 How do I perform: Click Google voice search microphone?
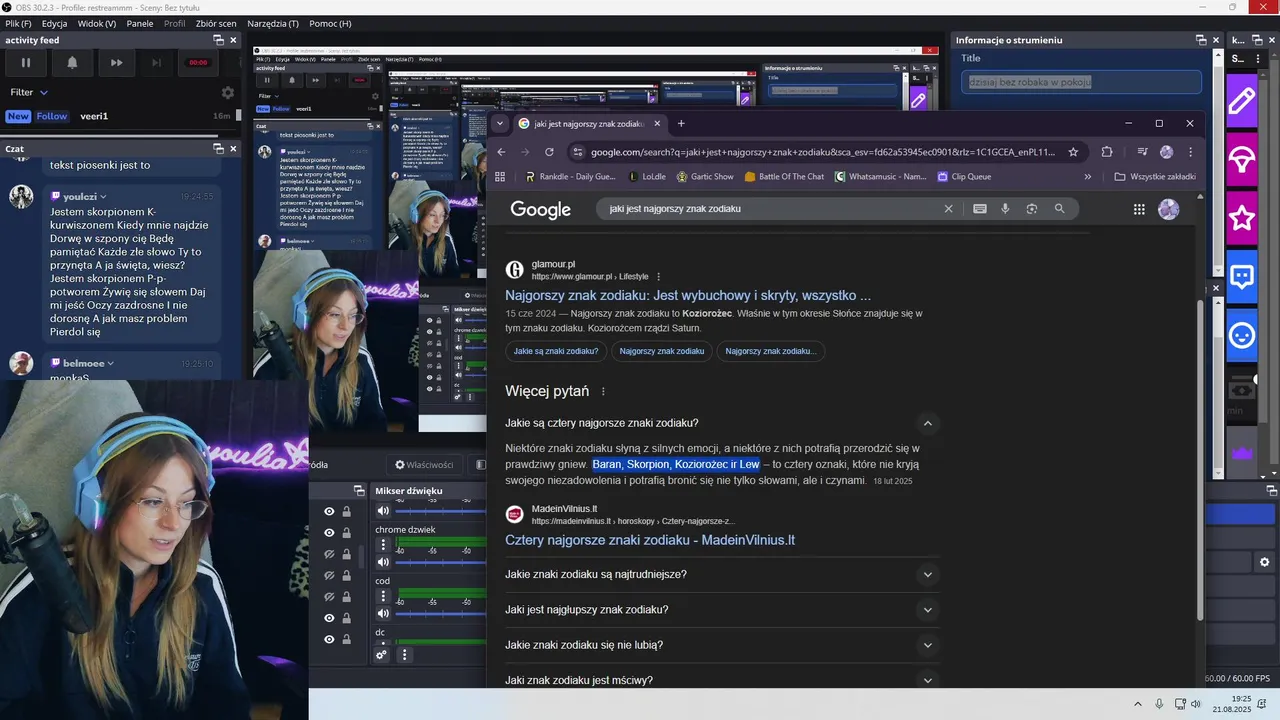pyautogui.click(x=1005, y=209)
